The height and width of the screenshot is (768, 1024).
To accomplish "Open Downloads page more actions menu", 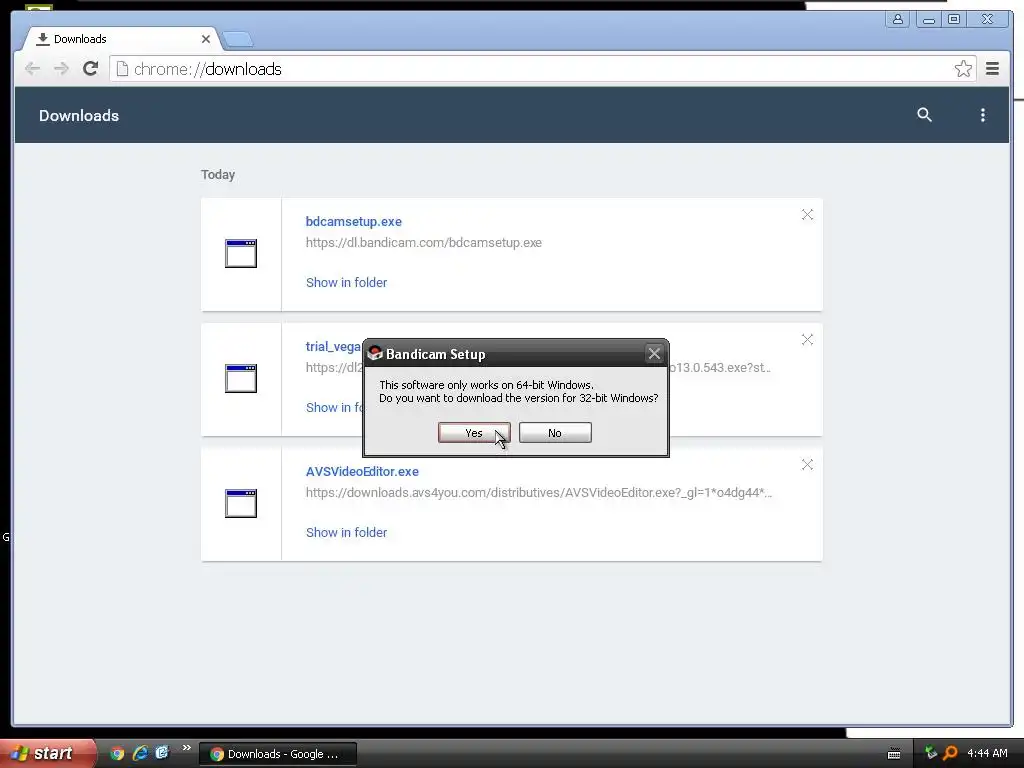I will coord(982,115).
